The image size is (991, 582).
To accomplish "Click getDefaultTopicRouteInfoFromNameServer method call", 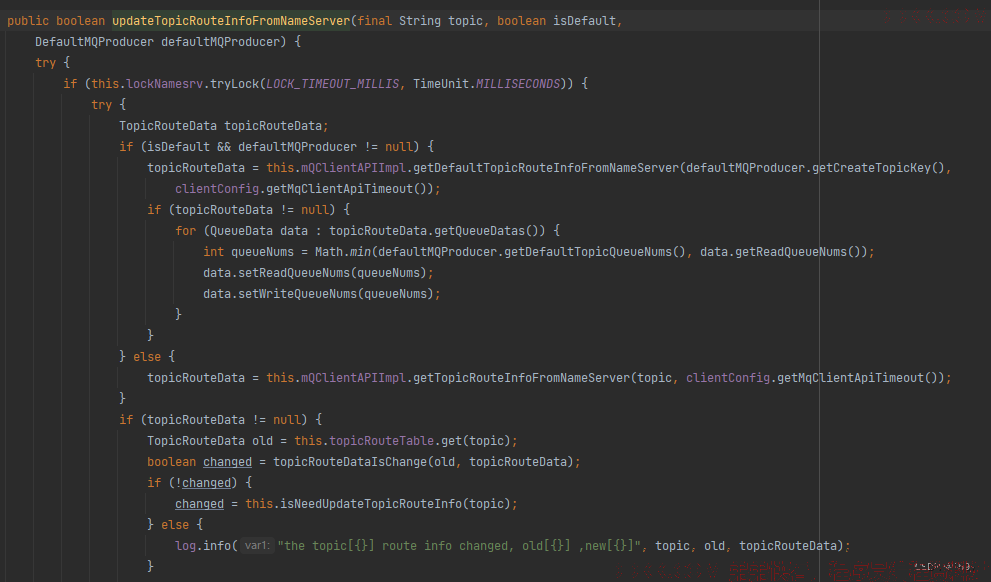I will click(546, 167).
